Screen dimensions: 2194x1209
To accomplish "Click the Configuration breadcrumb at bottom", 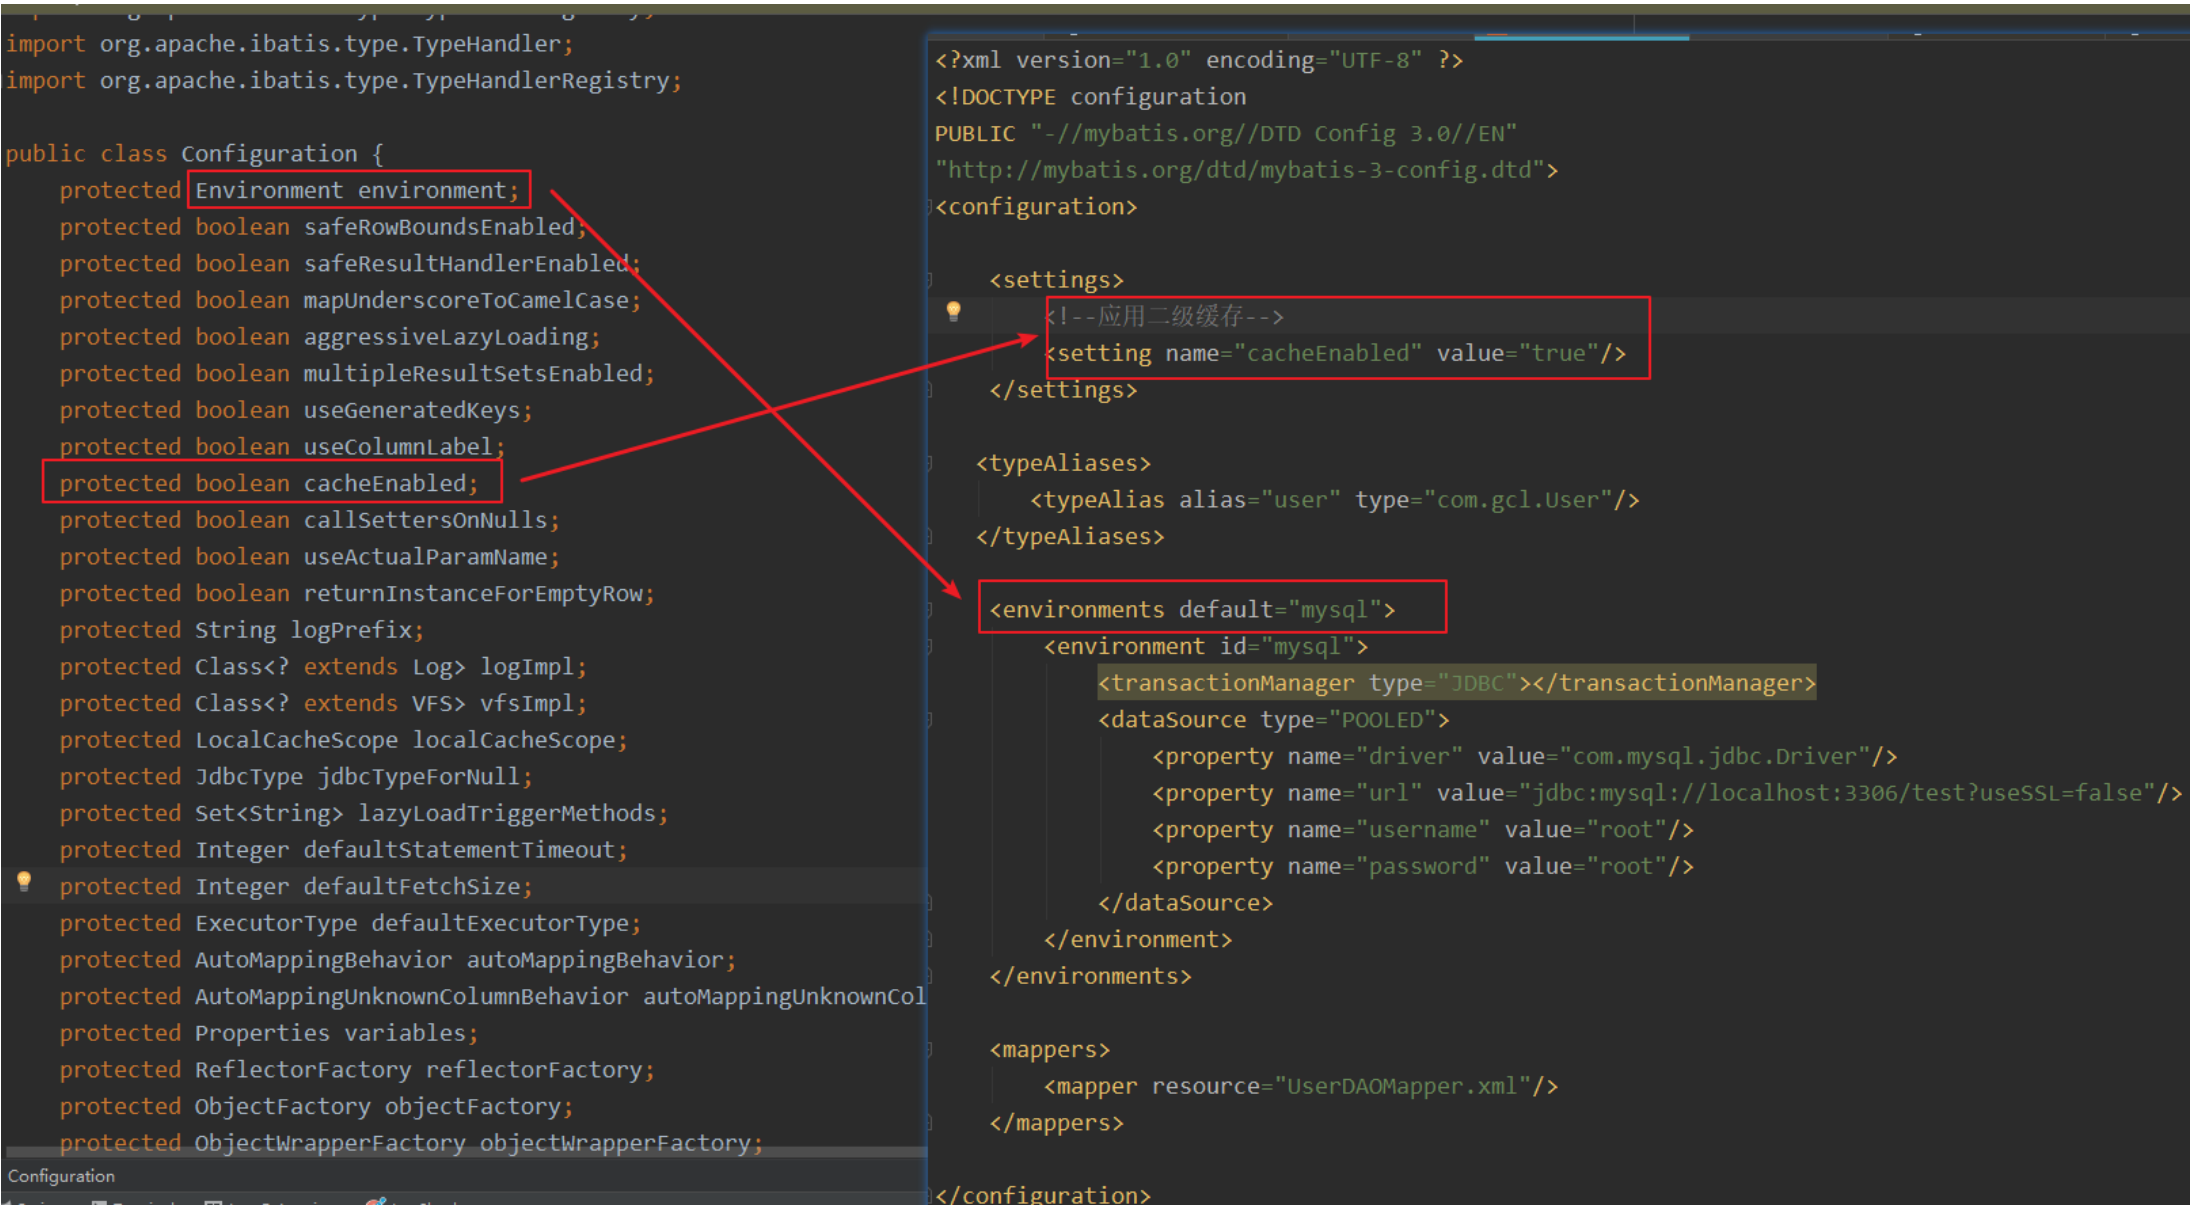I will pos(61,1177).
